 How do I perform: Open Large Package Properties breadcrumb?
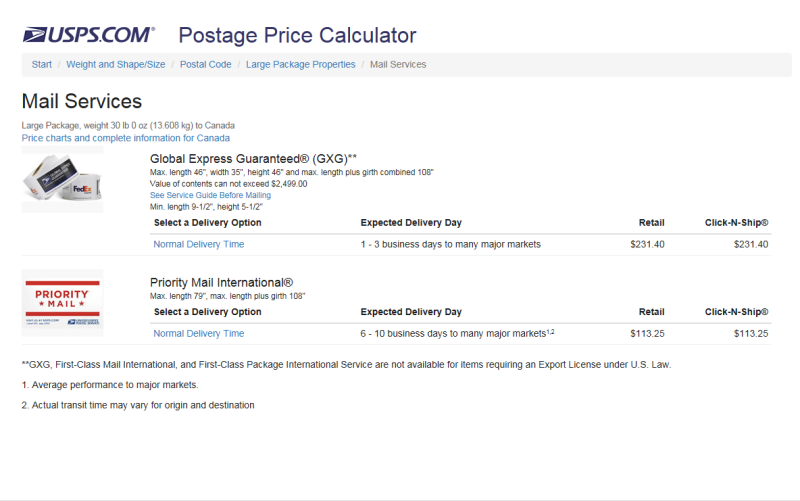coord(301,64)
